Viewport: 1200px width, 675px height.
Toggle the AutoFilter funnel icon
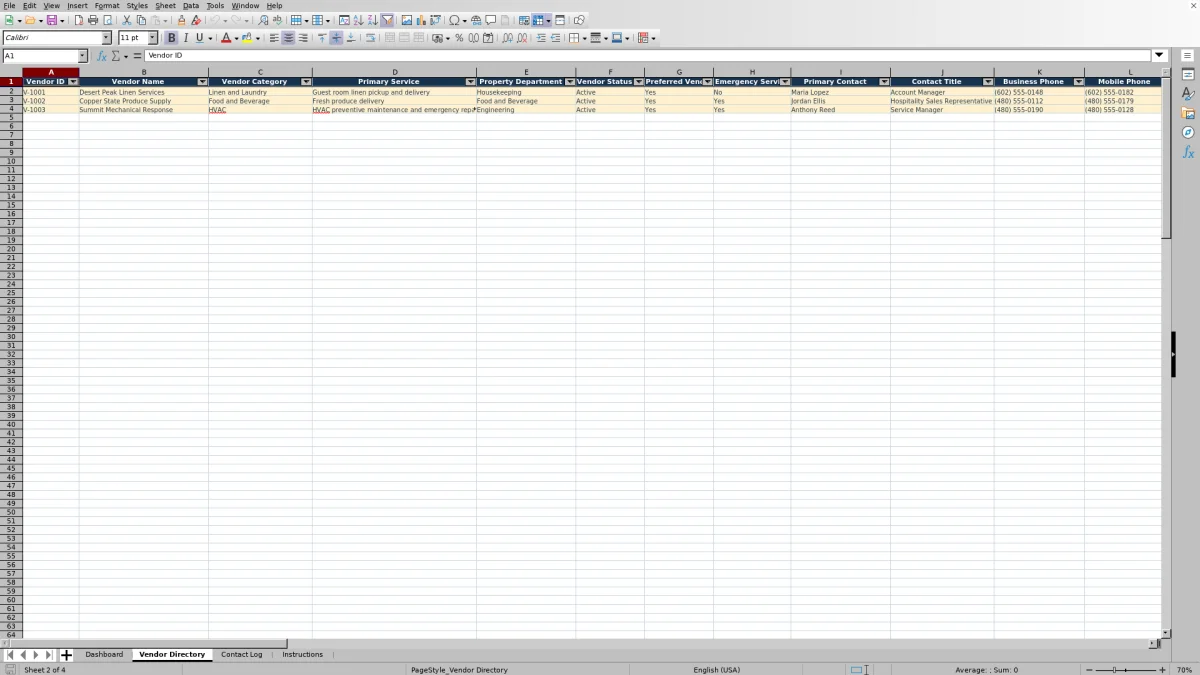pos(387,20)
